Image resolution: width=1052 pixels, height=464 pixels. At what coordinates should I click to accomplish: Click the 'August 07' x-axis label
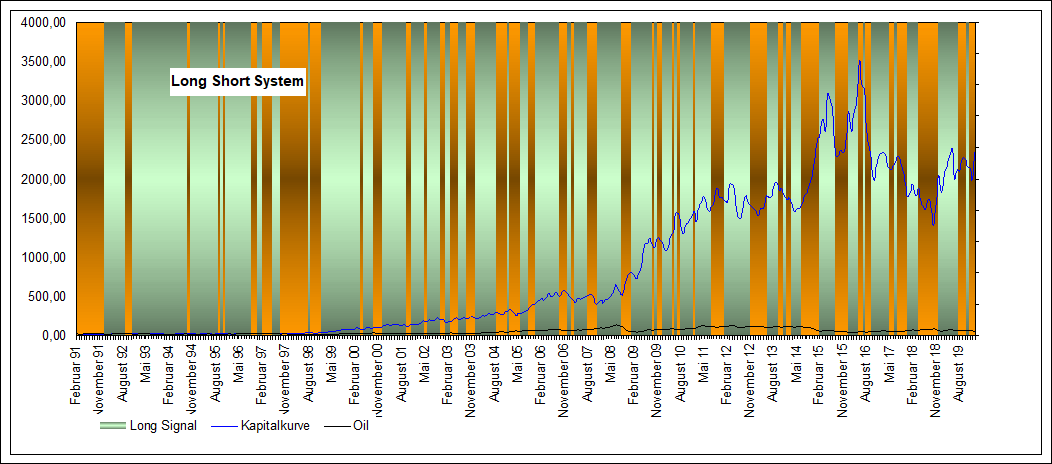586,373
